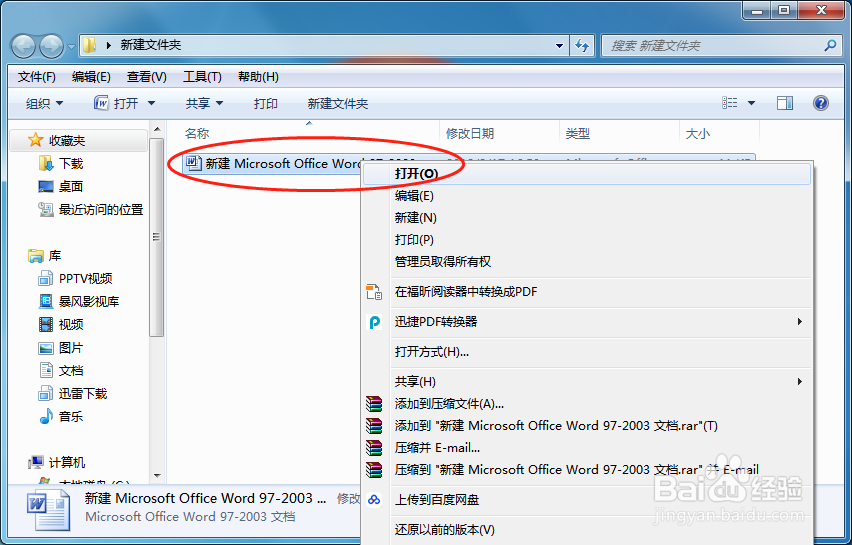The image size is (852, 545).
Task: Open the 视频 library
Action: coord(61,324)
